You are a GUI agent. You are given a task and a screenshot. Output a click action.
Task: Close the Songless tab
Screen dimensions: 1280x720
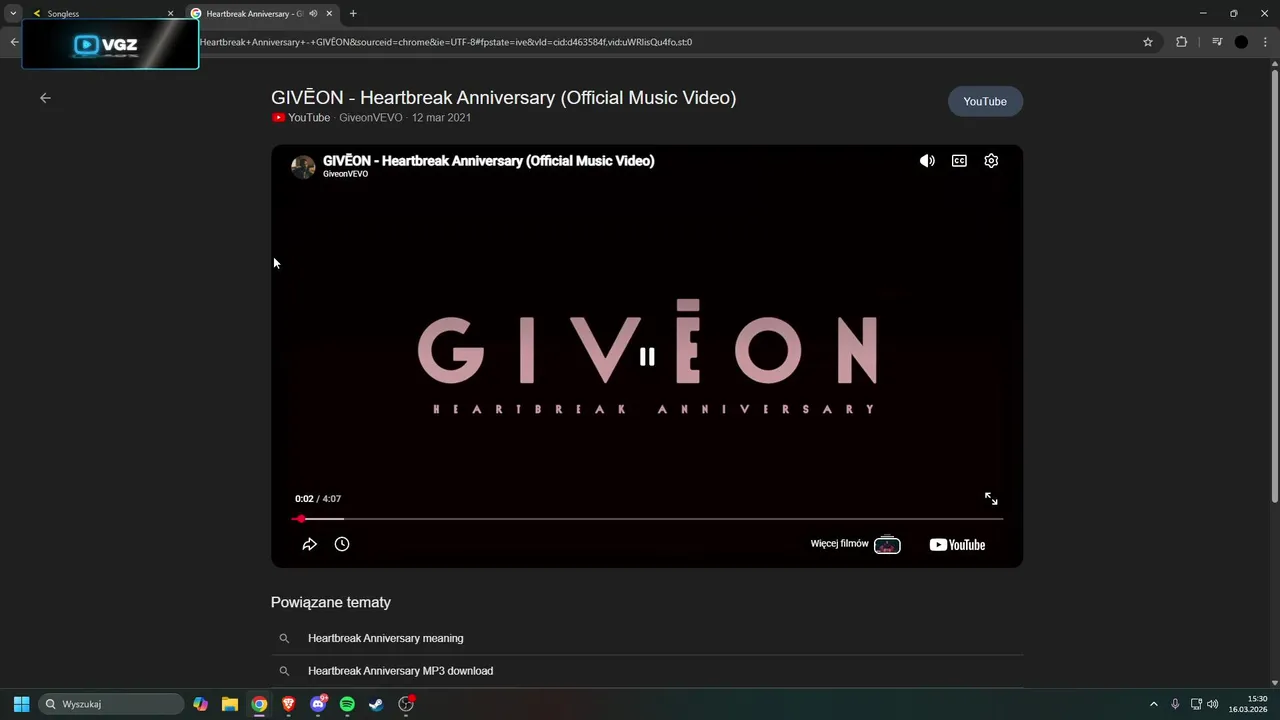[x=170, y=14]
